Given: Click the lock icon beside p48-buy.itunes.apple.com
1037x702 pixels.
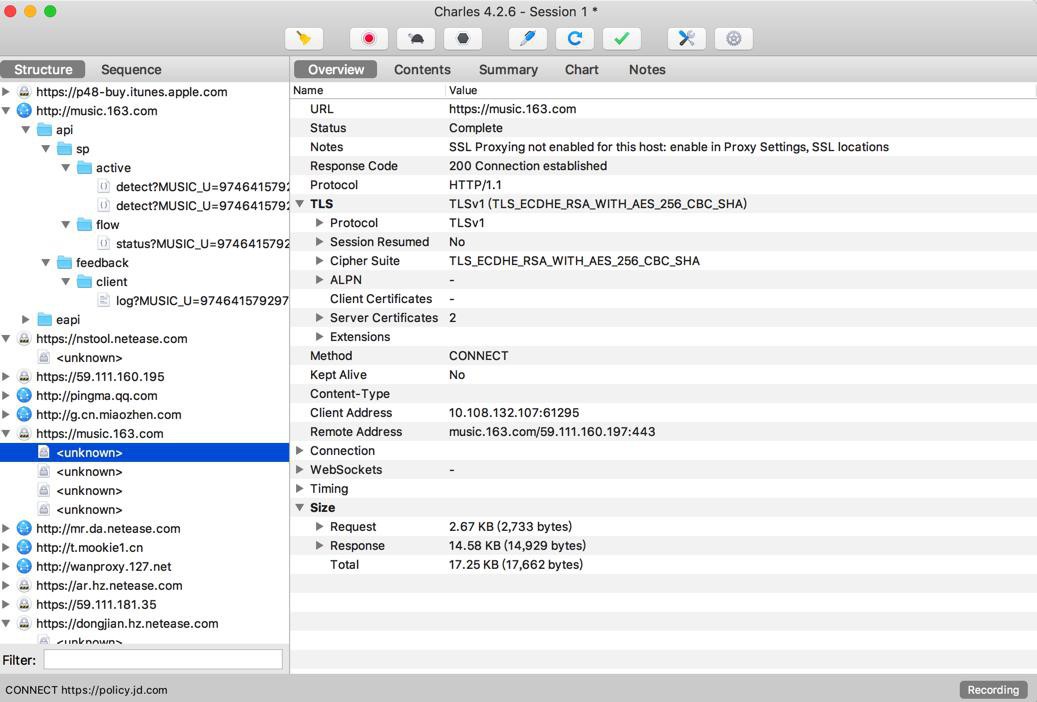Looking at the screenshot, I should [x=24, y=92].
